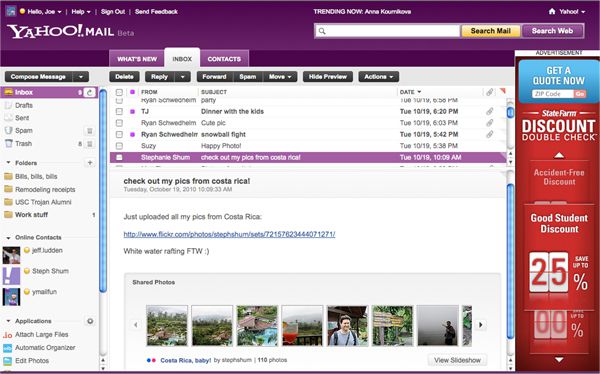
Task: Click the Edit Photos app icon
Action: (7, 361)
